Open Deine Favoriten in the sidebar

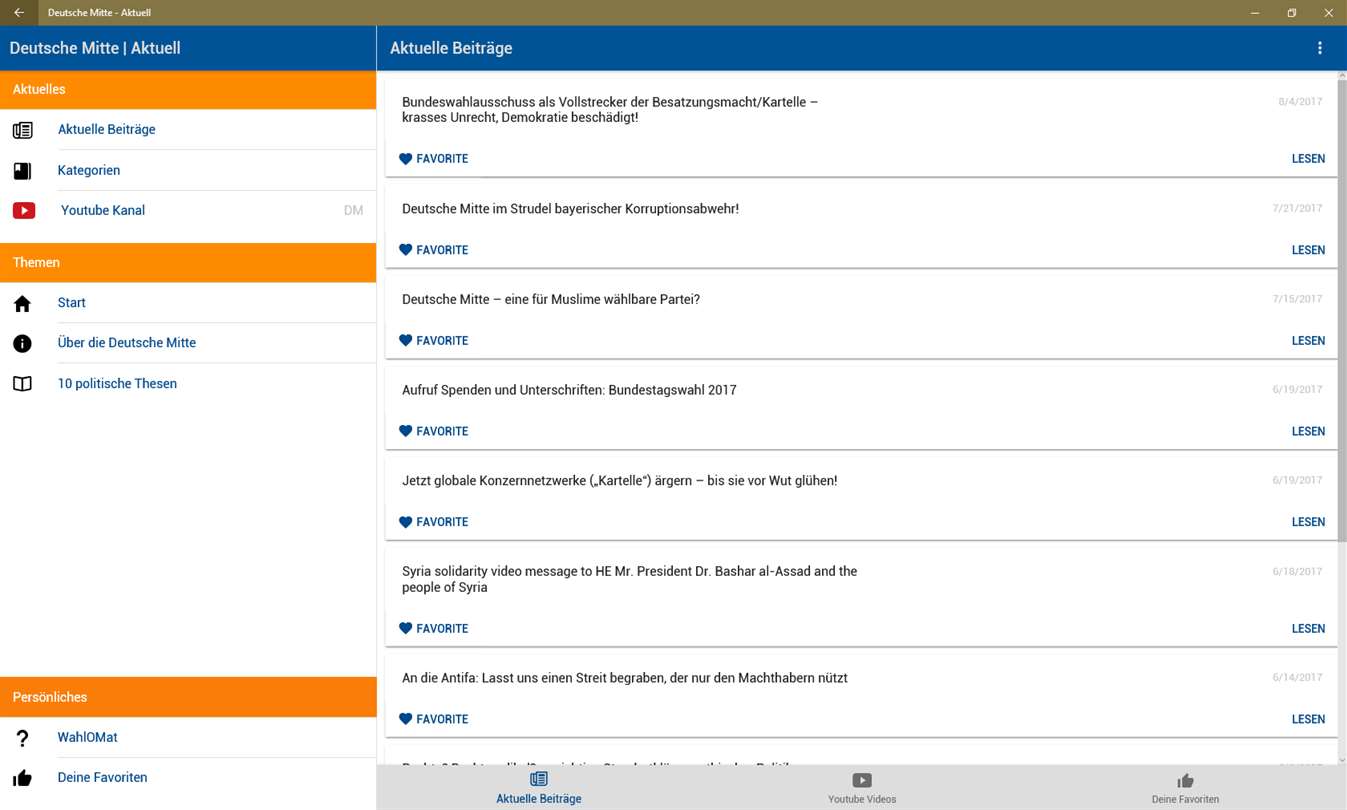tap(188, 778)
